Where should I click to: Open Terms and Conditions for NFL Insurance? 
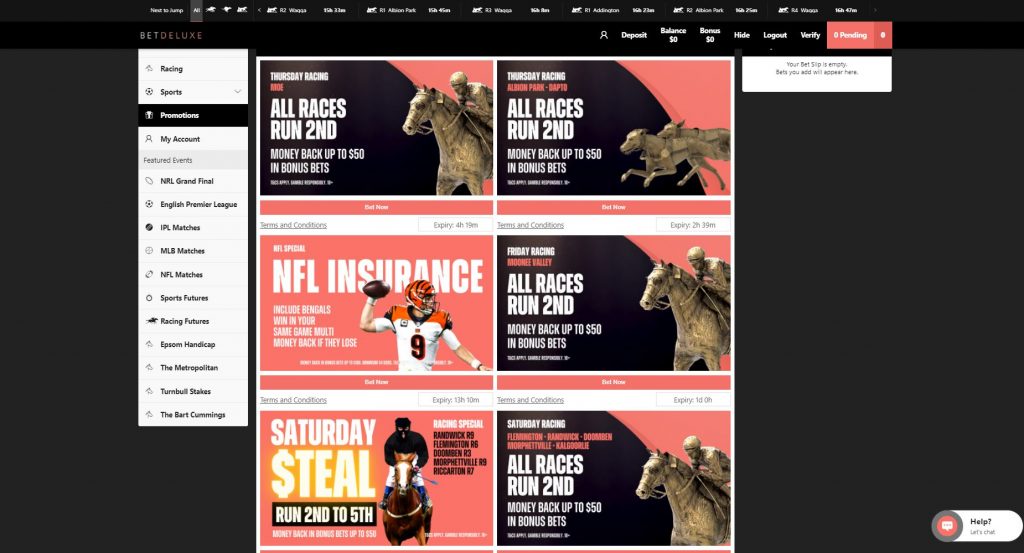(293, 400)
